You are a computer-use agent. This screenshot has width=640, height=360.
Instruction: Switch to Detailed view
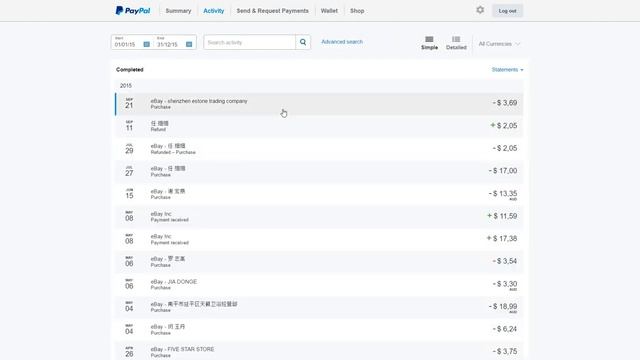point(456,43)
